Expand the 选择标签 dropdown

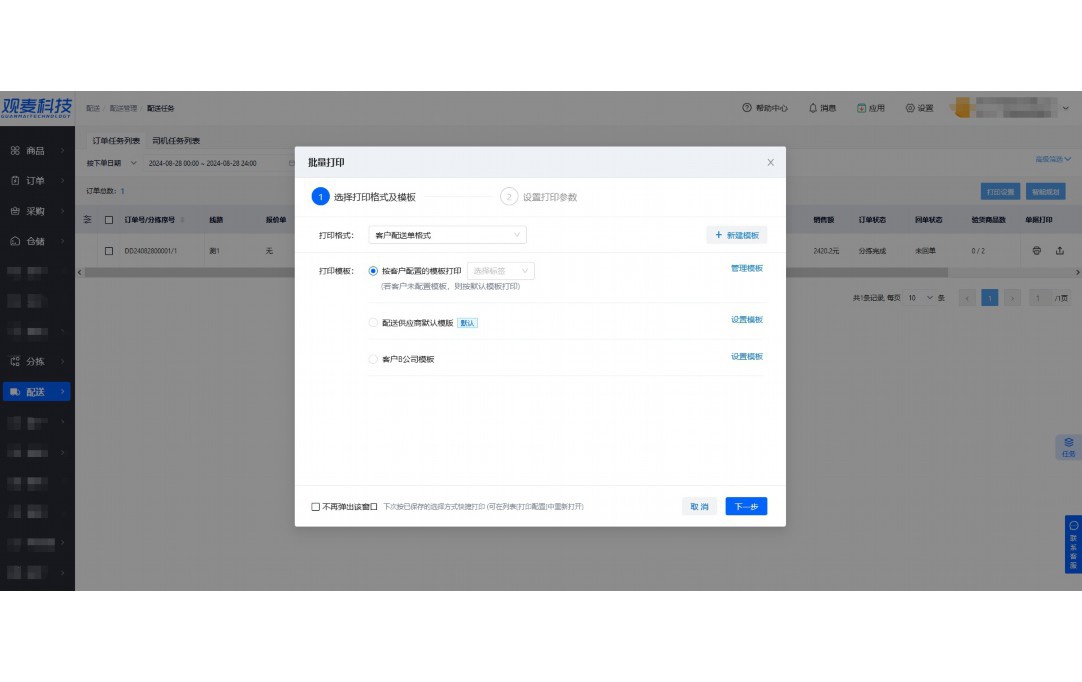coord(500,271)
